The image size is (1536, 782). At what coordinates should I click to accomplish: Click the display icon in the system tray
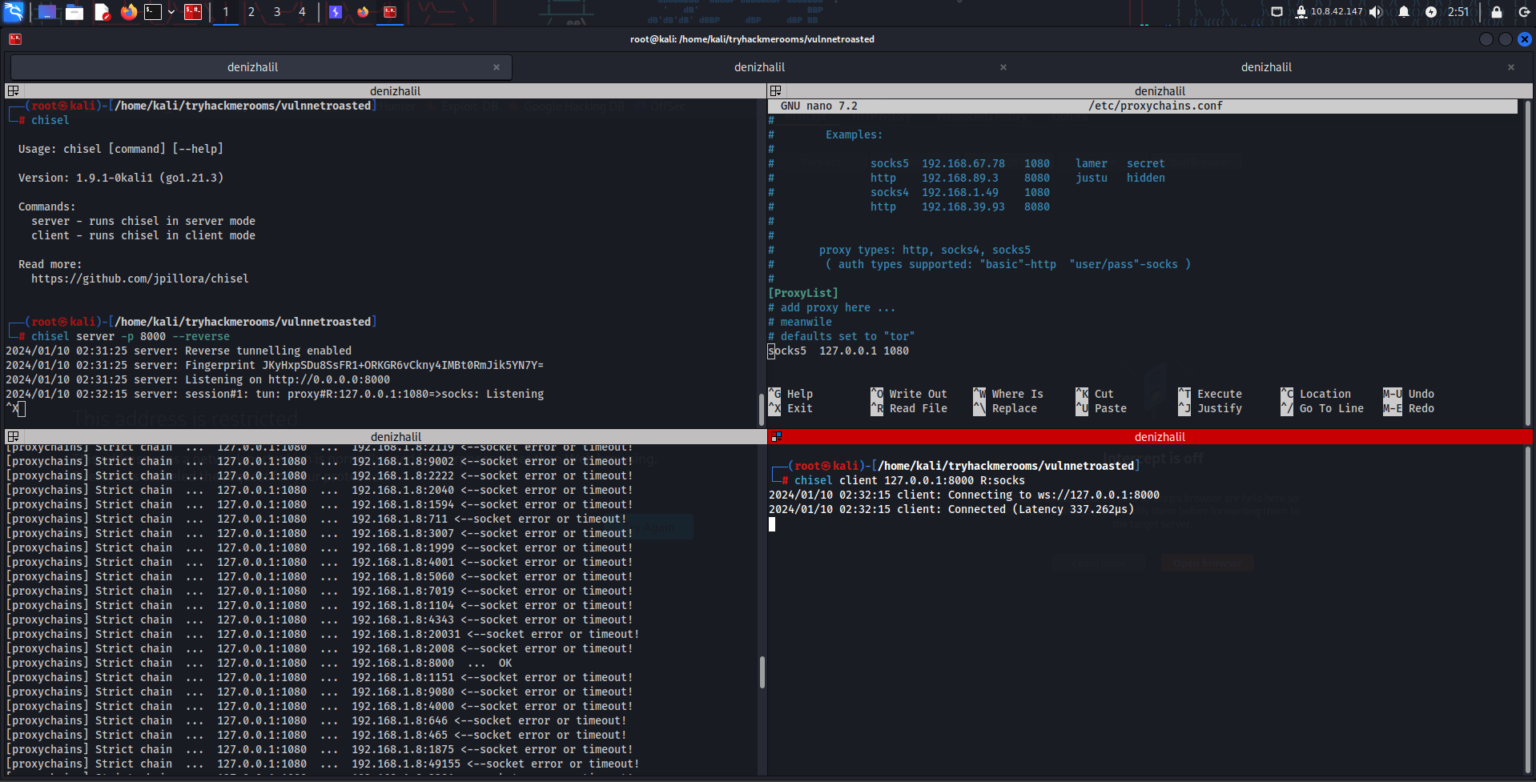(x=1278, y=11)
